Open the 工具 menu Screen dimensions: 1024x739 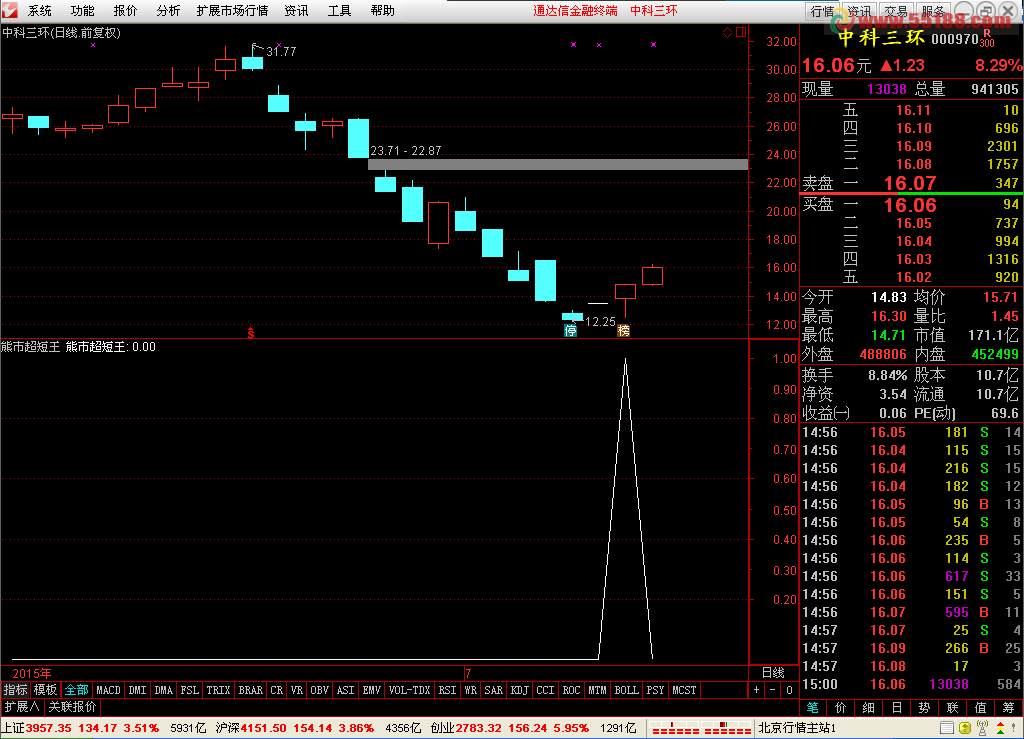point(340,10)
